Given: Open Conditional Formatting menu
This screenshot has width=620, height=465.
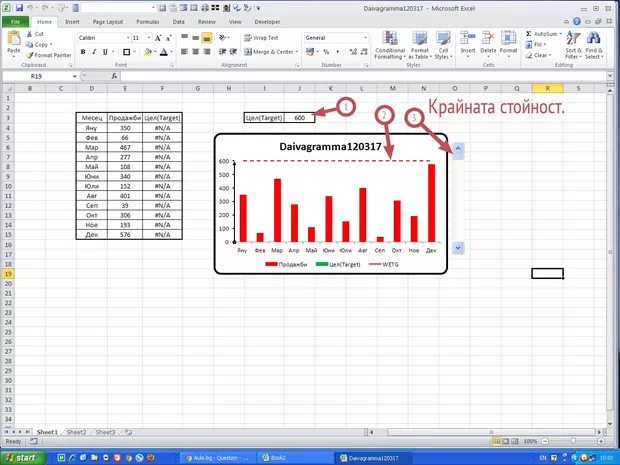Looking at the screenshot, I should [390, 45].
